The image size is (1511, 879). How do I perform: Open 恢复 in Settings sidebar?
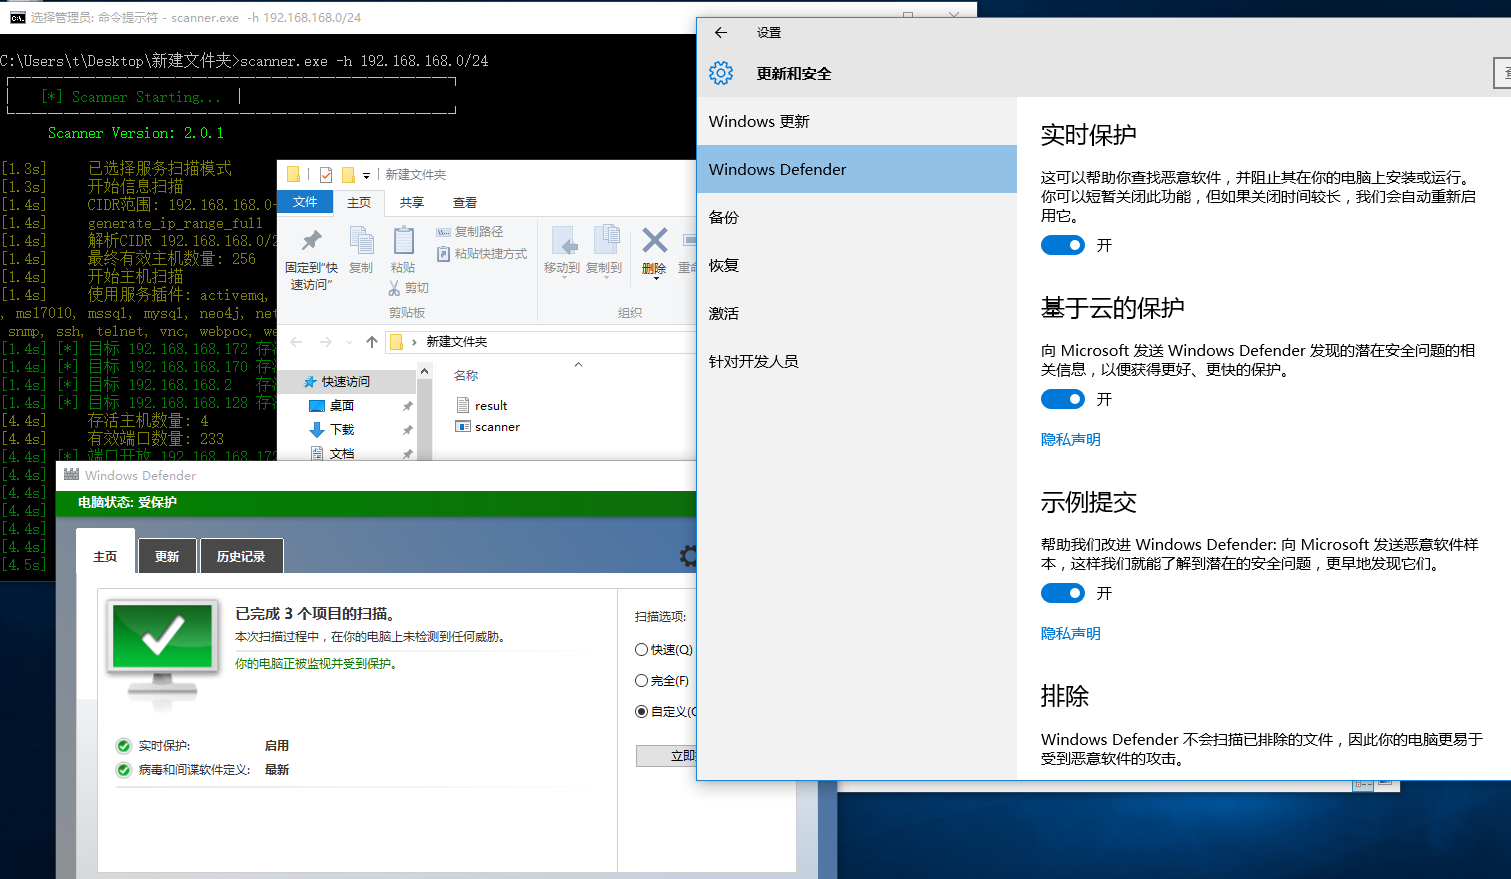coord(857,265)
